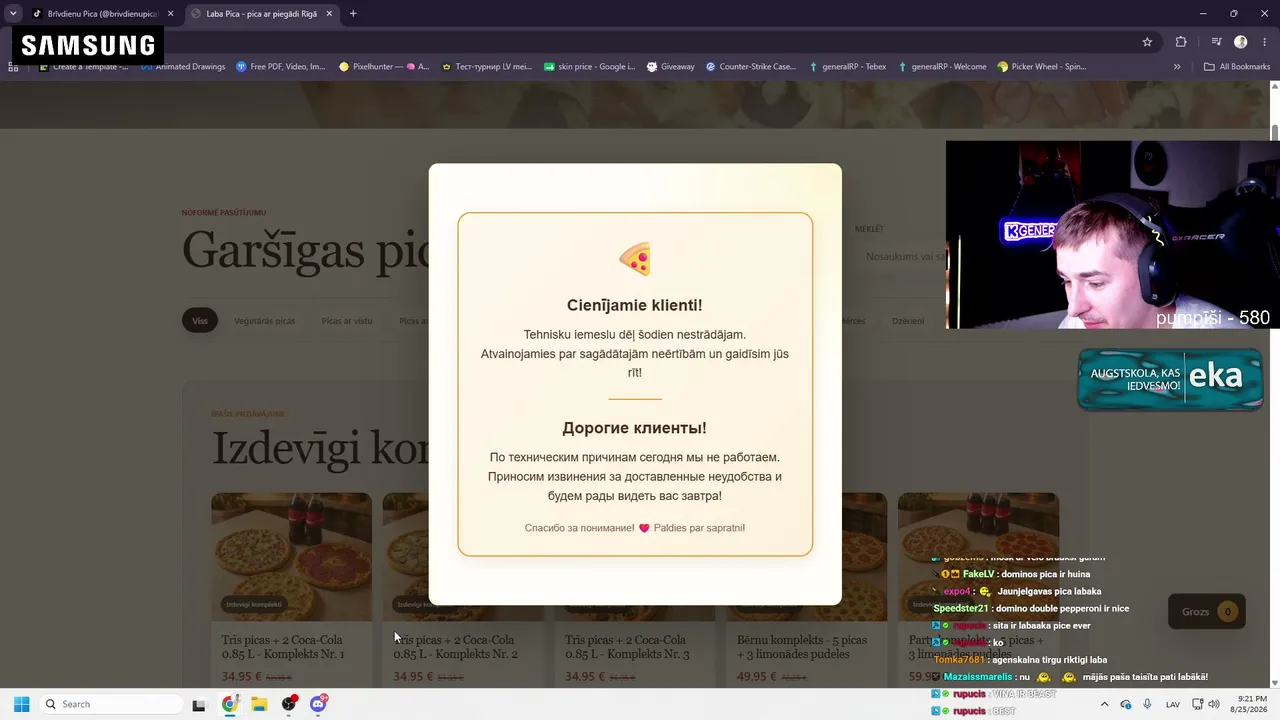
Task: Click the taskbar Search box
Action: pos(111,704)
